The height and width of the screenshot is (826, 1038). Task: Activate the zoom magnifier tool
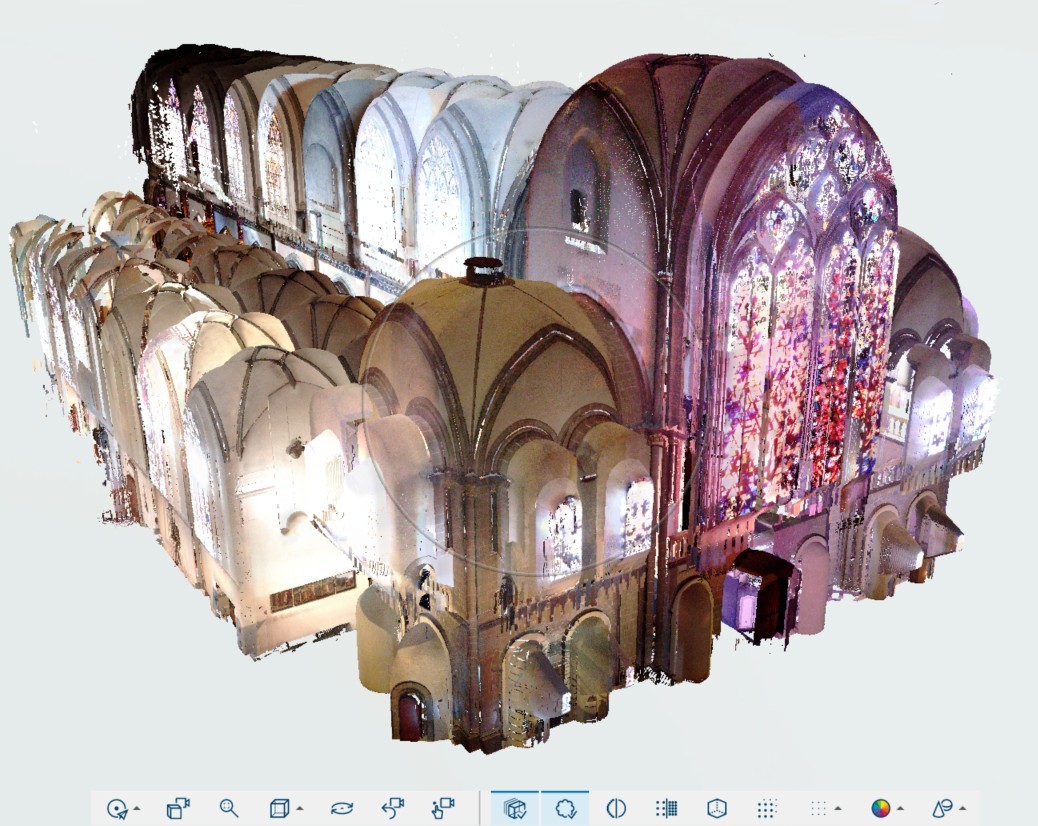click(229, 808)
